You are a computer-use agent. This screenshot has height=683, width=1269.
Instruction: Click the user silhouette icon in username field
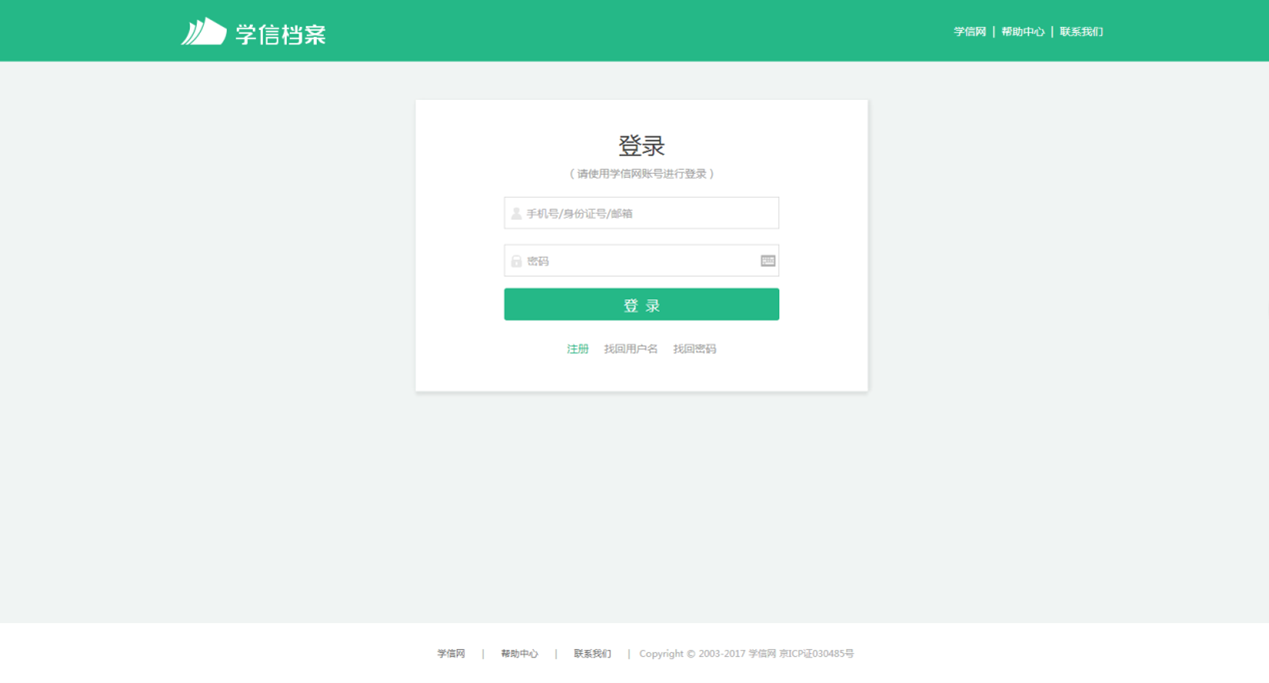point(516,213)
